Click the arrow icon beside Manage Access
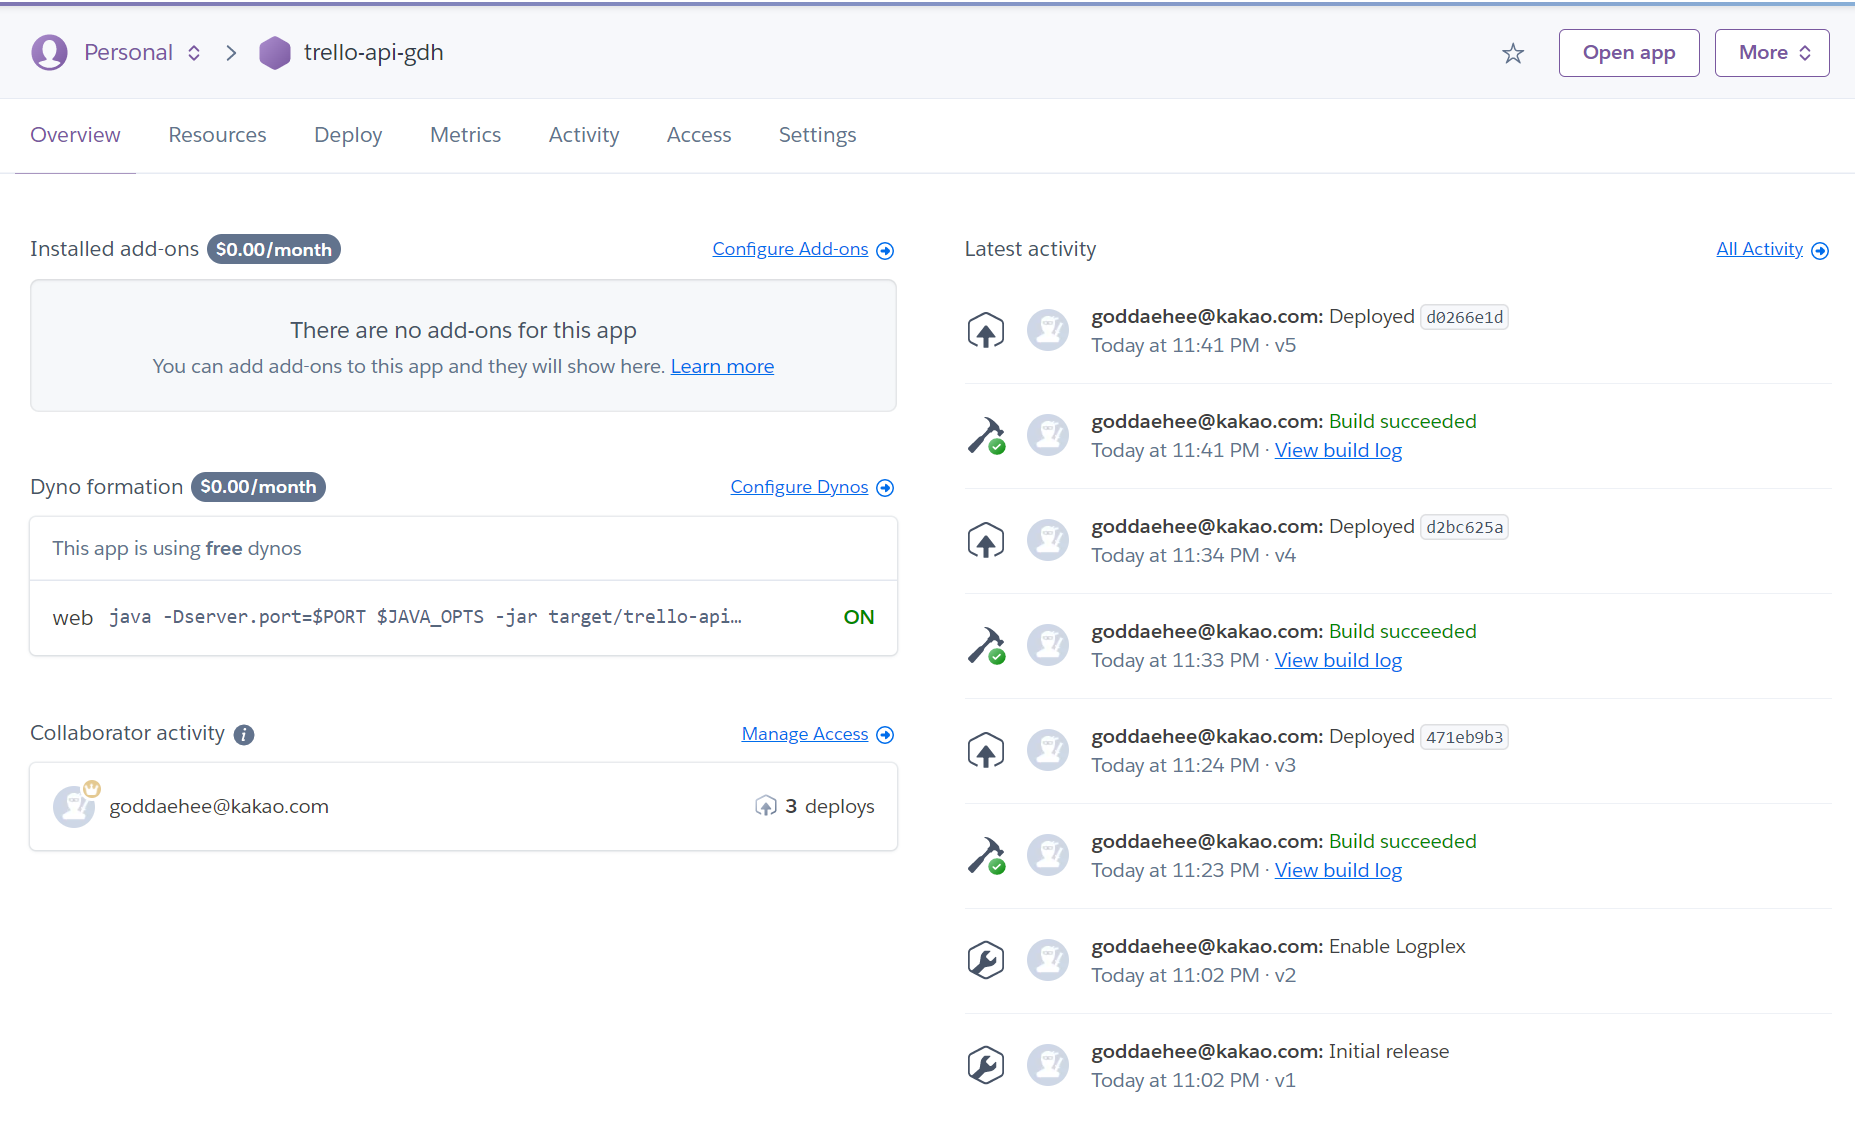The width and height of the screenshot is (1855, 1127). click(x=885, y=735)
